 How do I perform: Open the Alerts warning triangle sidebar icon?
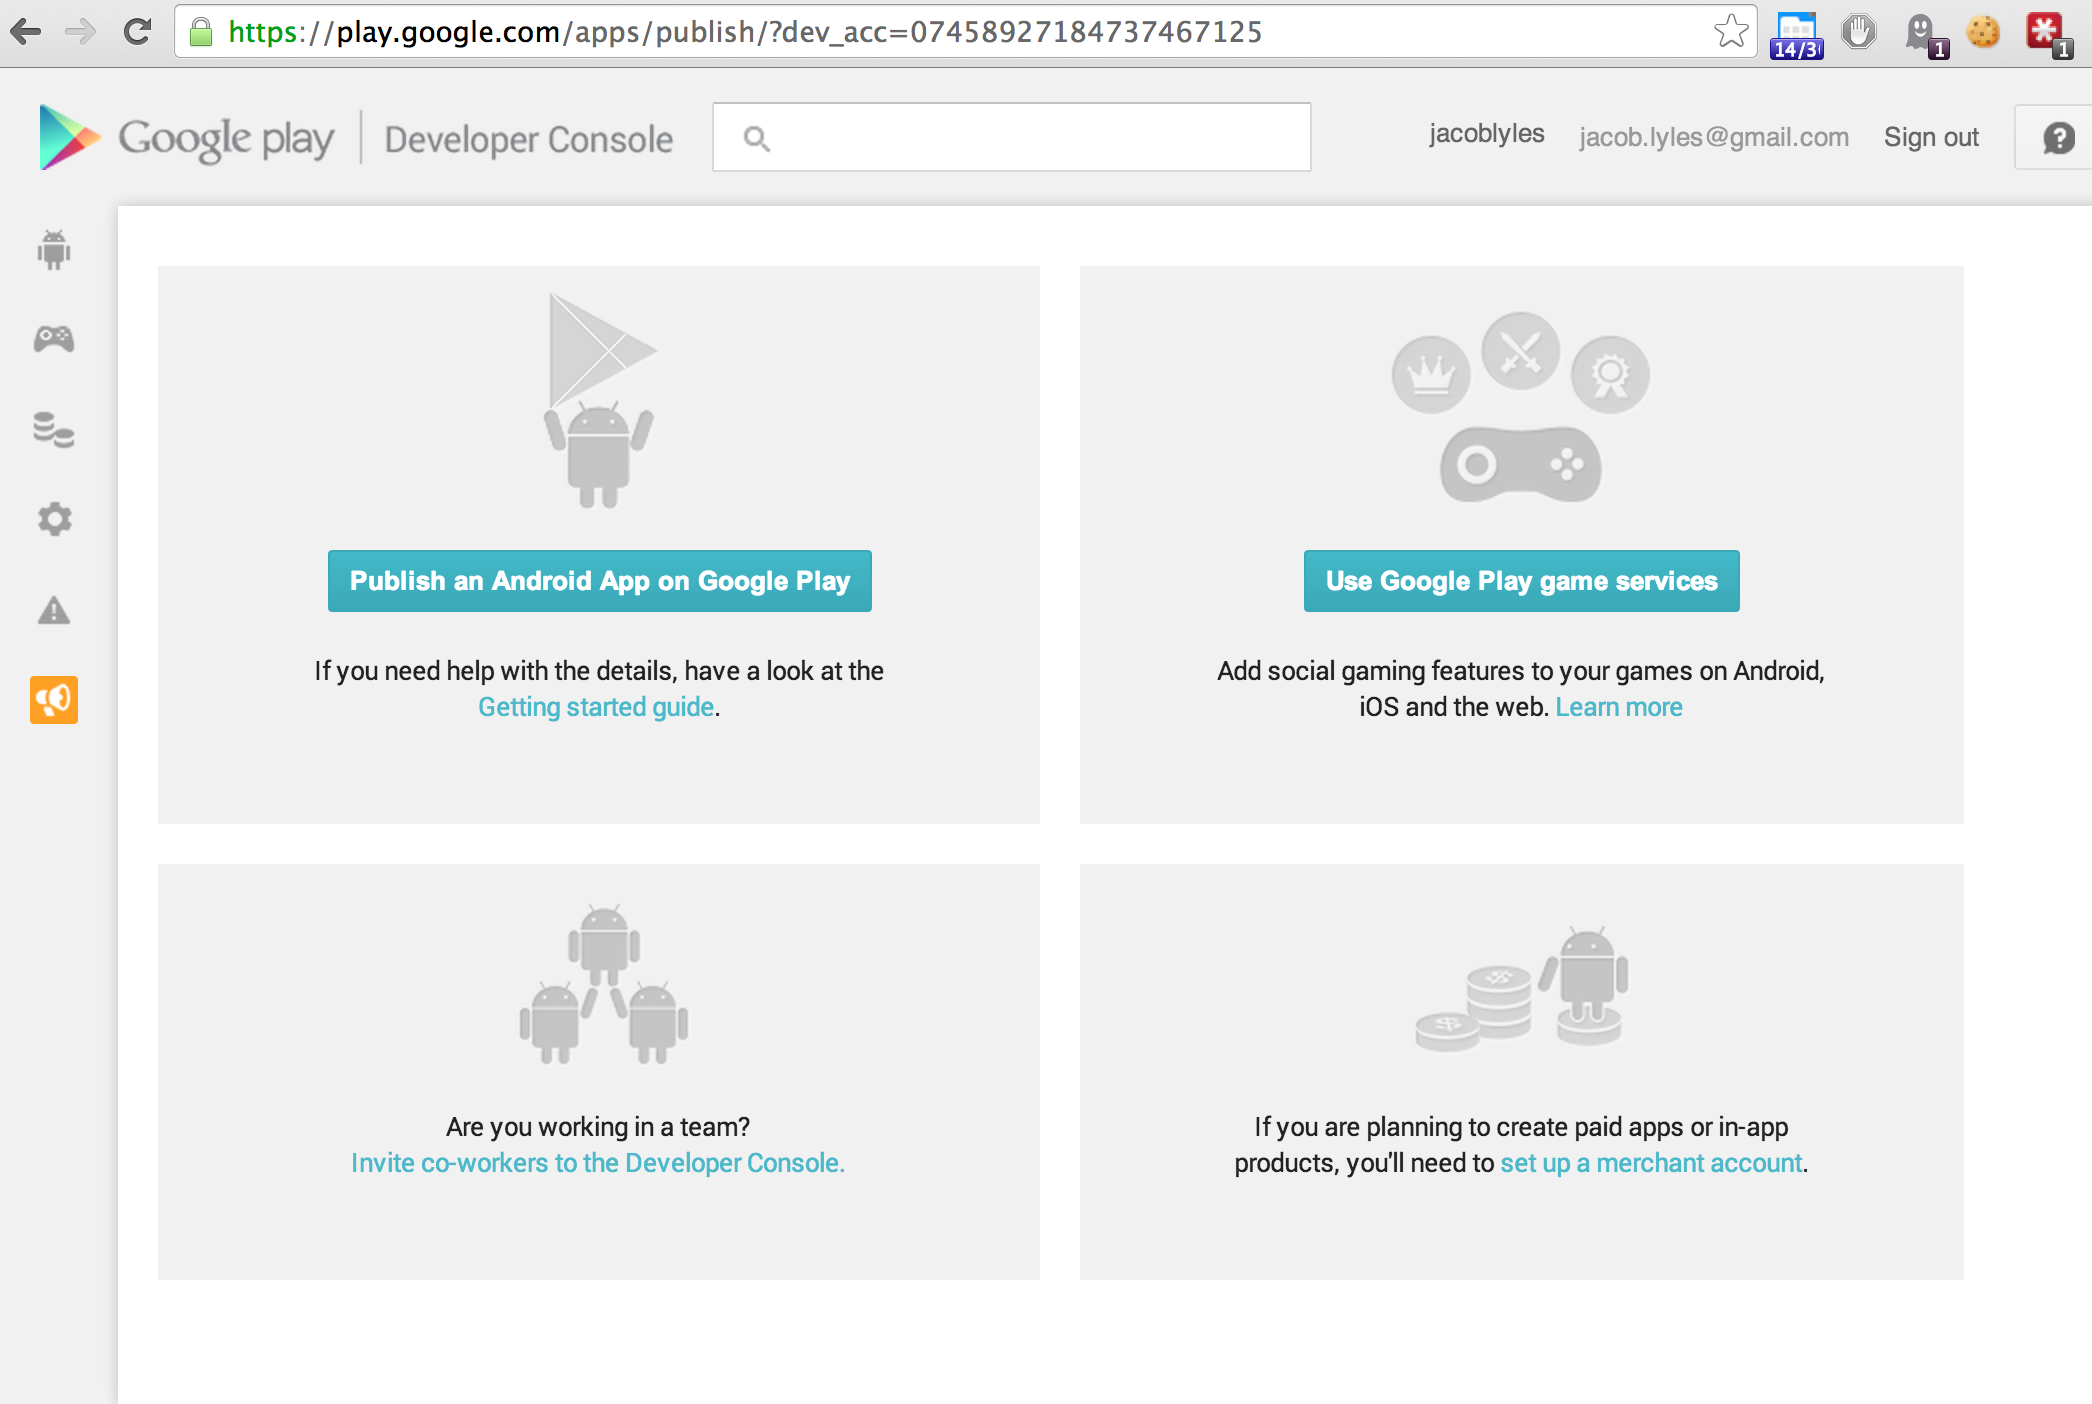[x=54, y=610]
